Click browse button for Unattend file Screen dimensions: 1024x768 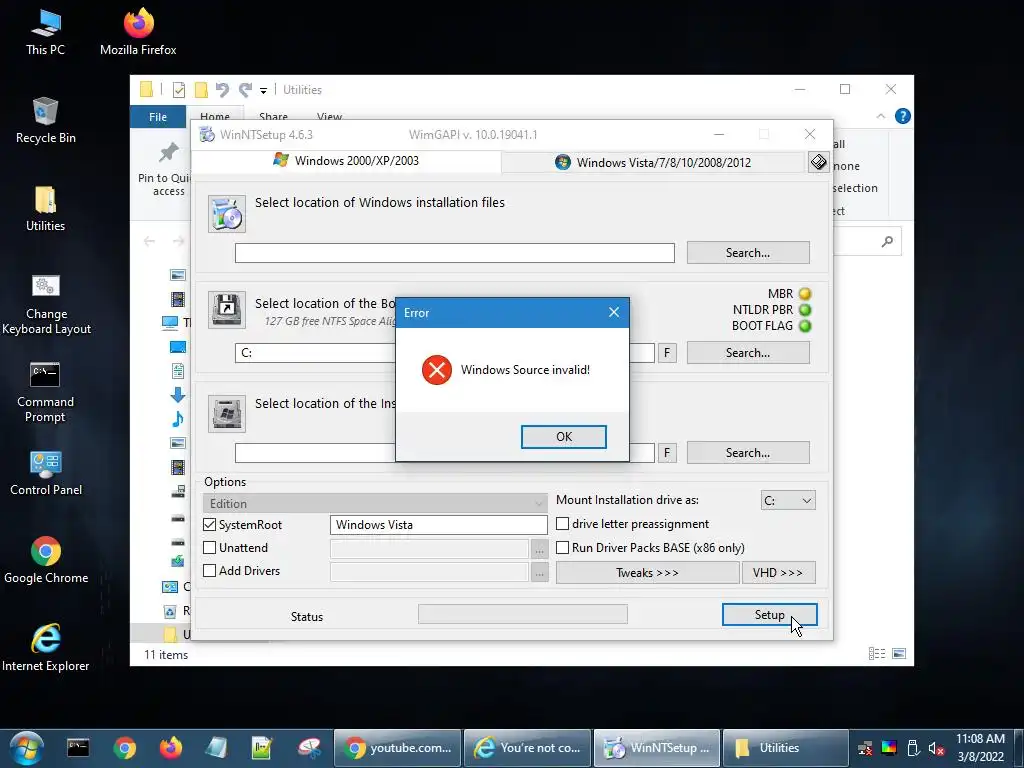(539, 549)
